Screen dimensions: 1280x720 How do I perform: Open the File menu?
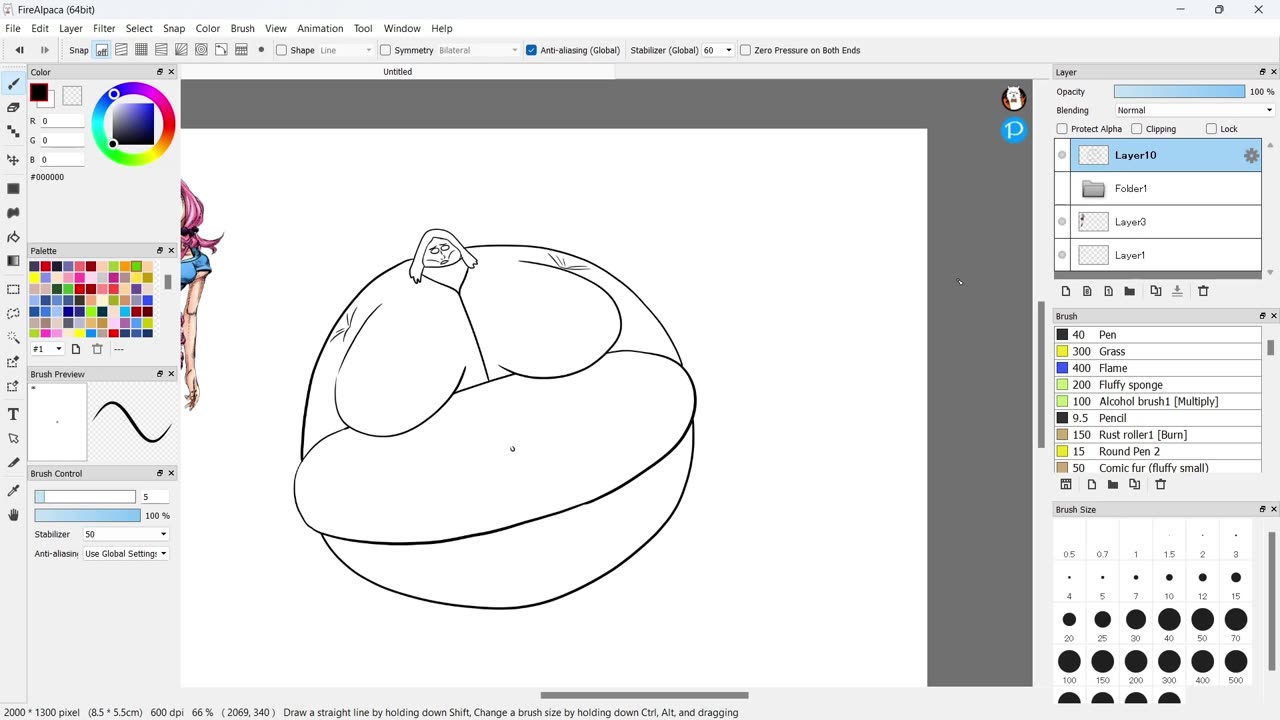point(13,28)
